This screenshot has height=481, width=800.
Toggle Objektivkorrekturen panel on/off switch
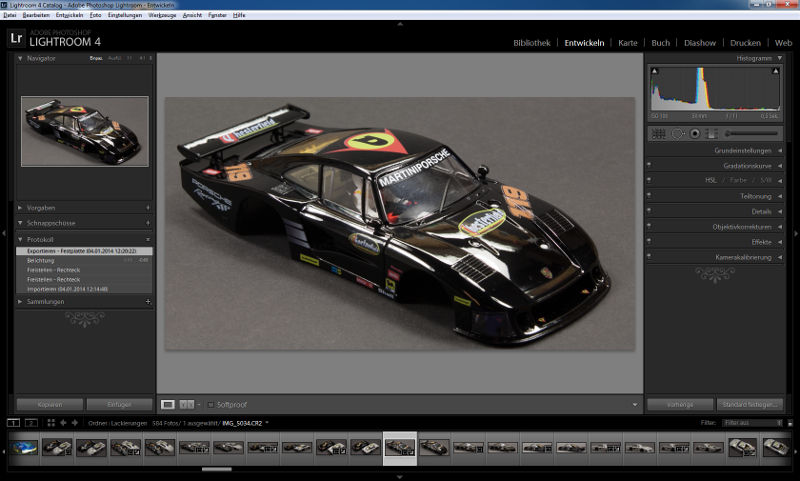pos(649,225)
